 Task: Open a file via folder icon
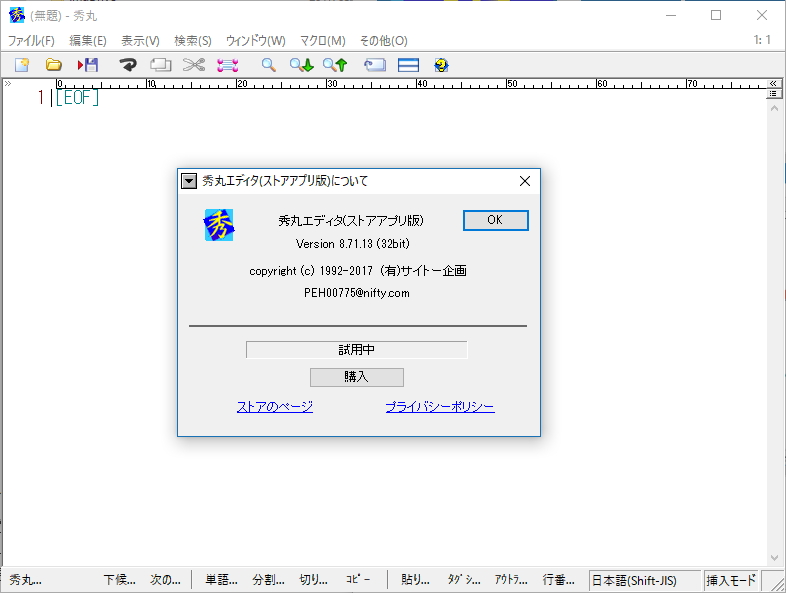54,65
